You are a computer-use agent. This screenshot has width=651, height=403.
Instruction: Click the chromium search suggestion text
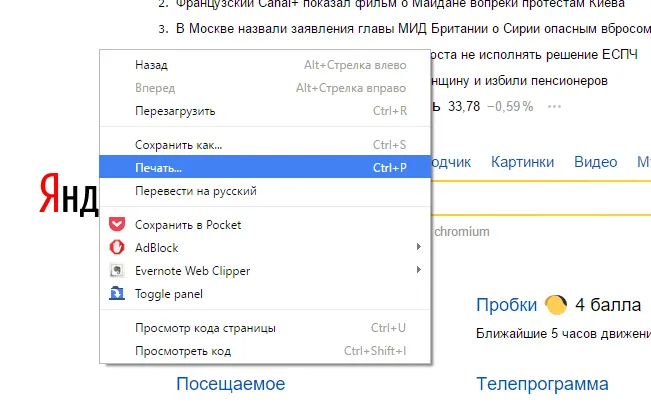(462, 232)
